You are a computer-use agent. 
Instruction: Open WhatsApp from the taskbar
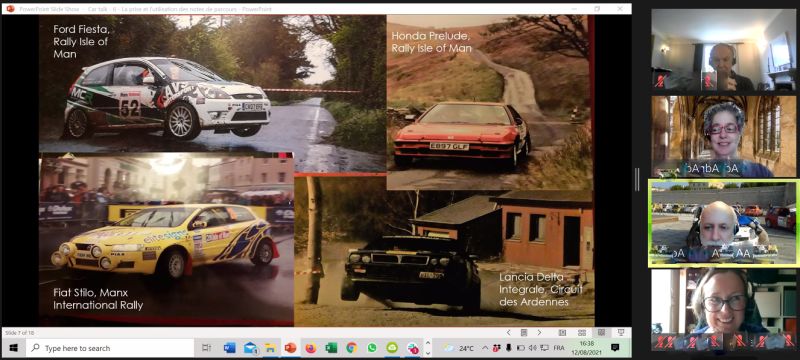point(372,348)
